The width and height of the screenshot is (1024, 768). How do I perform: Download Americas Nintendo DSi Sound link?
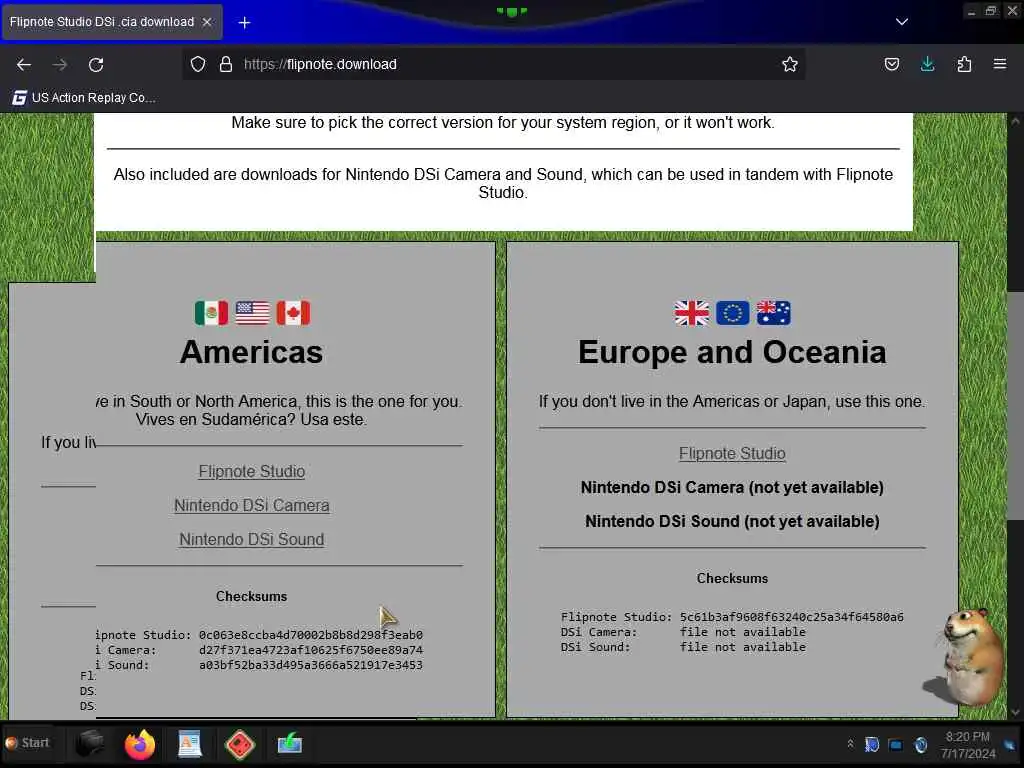coord(251,539)
